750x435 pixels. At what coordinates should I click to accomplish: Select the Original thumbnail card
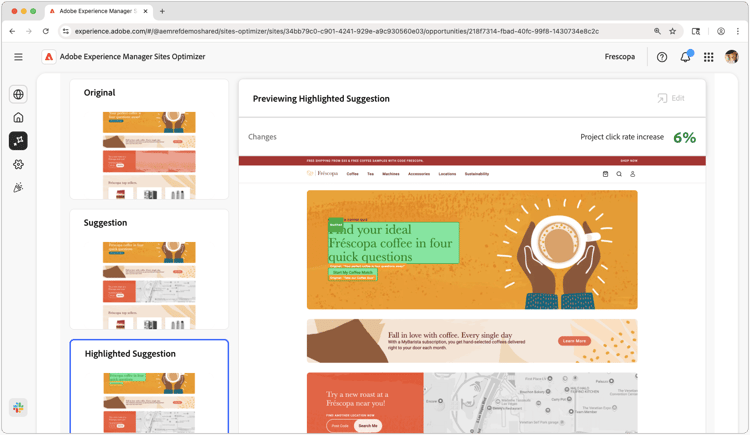click(149, 139)
